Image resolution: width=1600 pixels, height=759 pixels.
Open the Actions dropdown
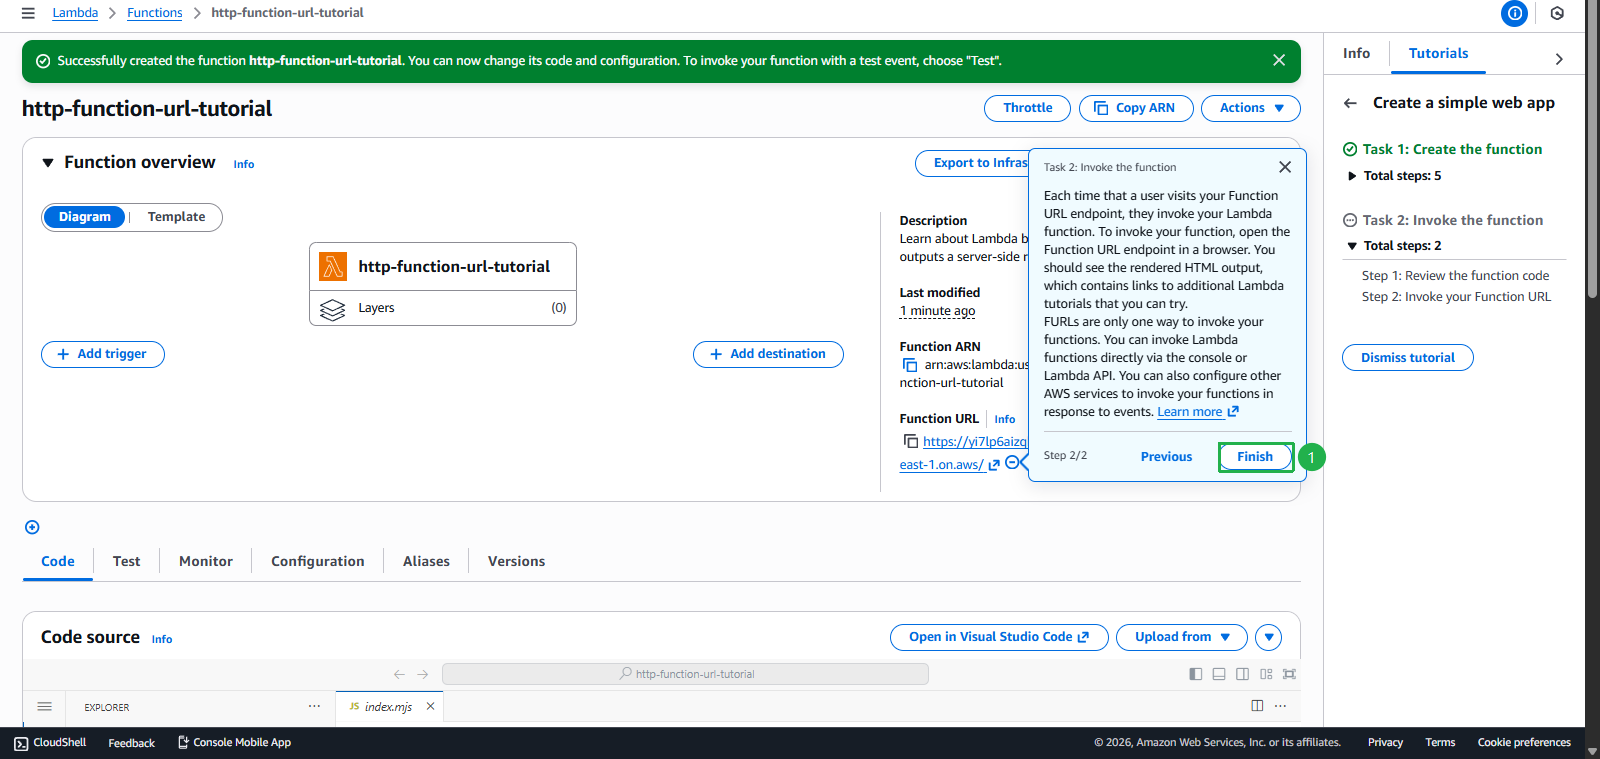1250,108
